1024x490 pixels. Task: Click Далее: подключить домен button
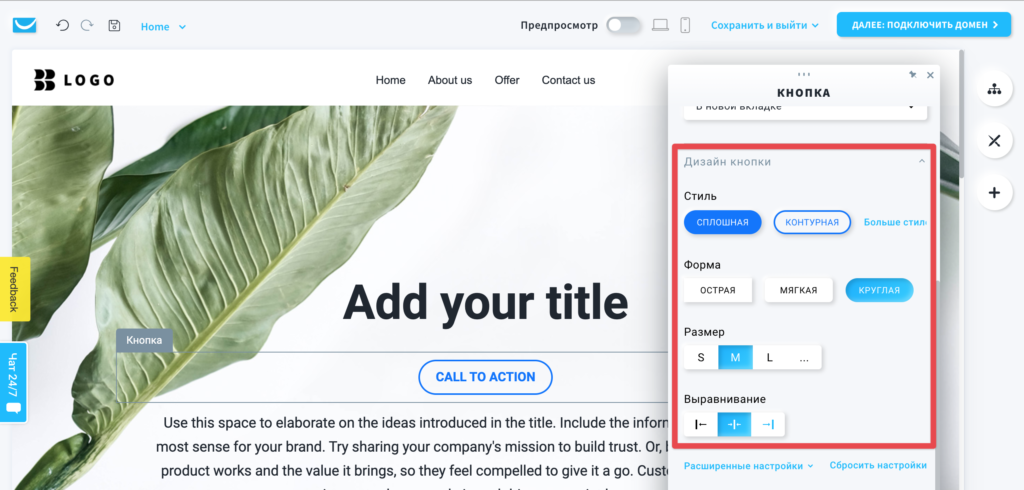(923, 25)
